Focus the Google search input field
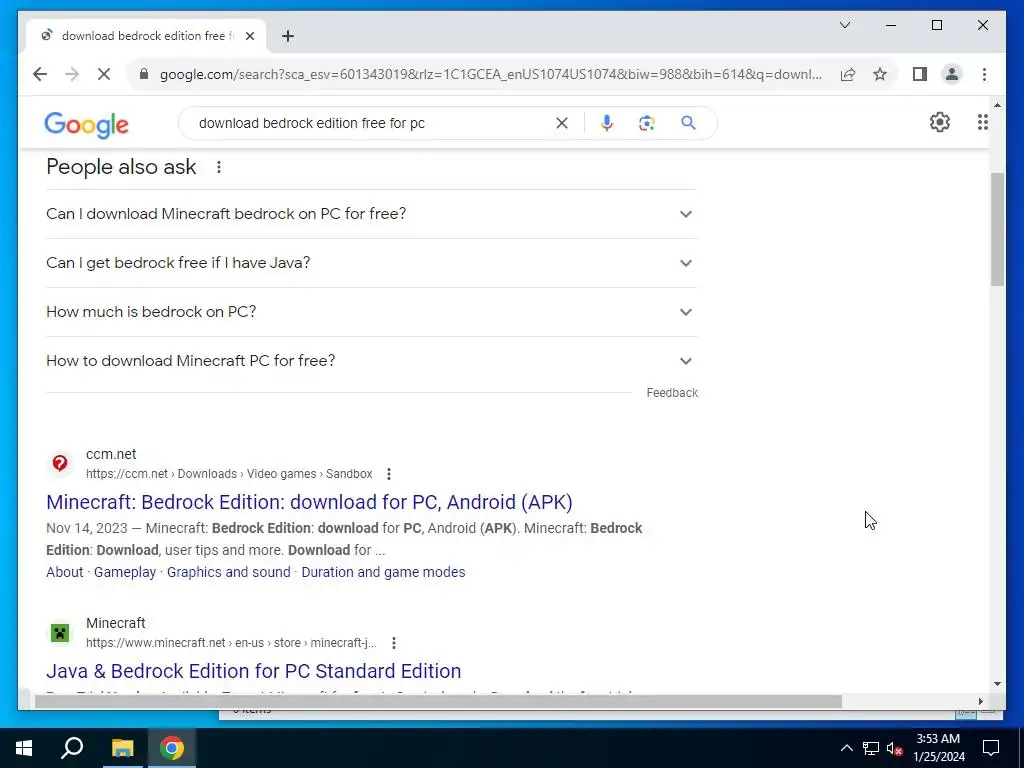 point(372,123)
